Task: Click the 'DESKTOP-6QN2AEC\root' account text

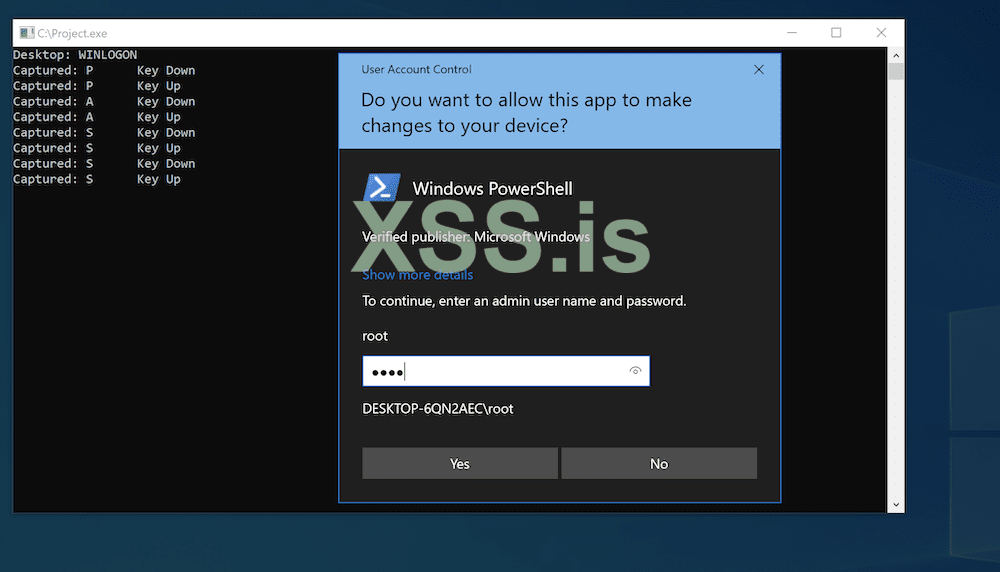Action: point(438,409)
